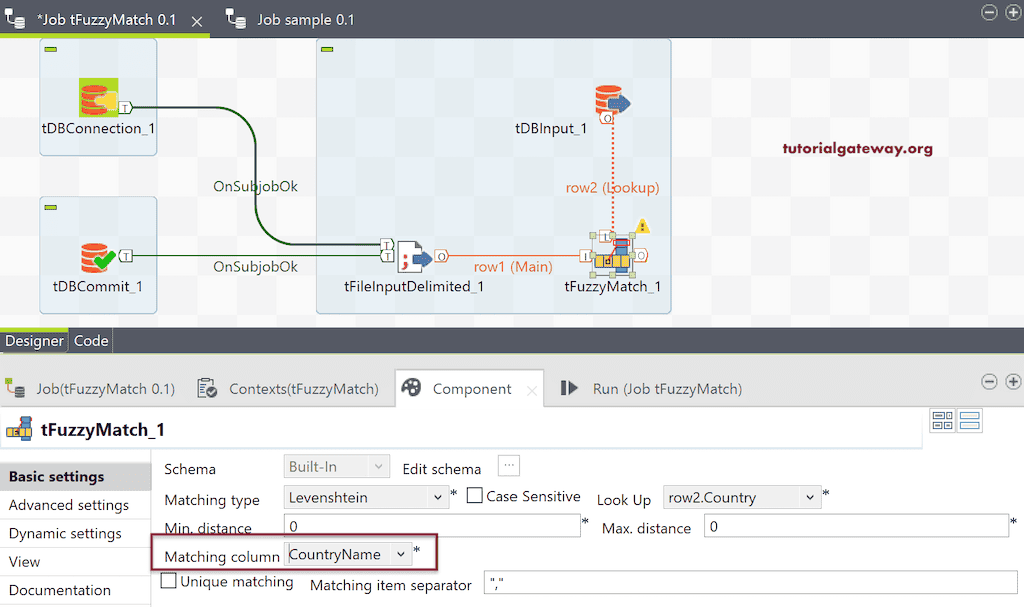
Task: Open the Matching column dropdown
Action: [x=399, y=552]
